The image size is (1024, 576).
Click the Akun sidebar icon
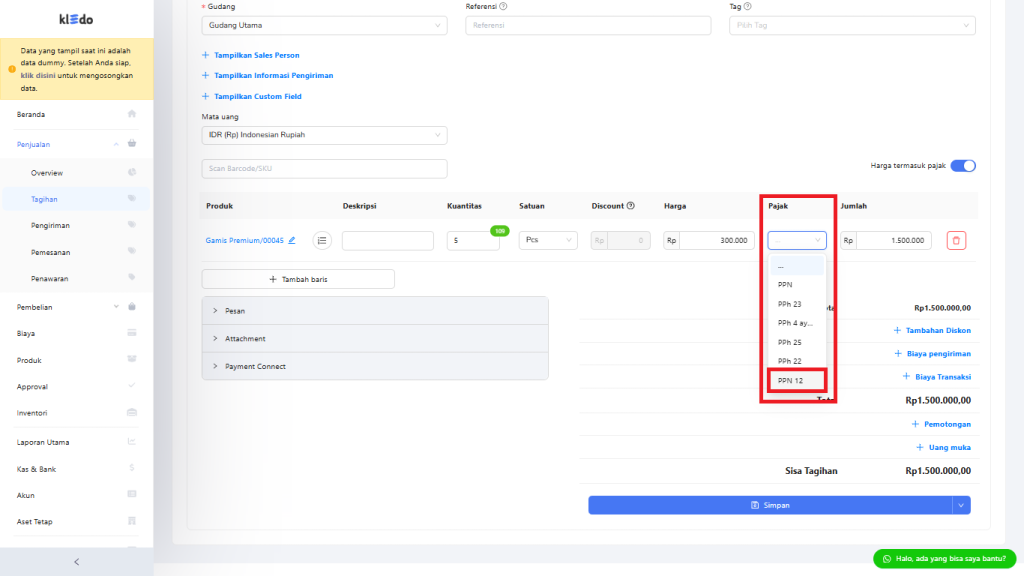(x=132, y=494)
